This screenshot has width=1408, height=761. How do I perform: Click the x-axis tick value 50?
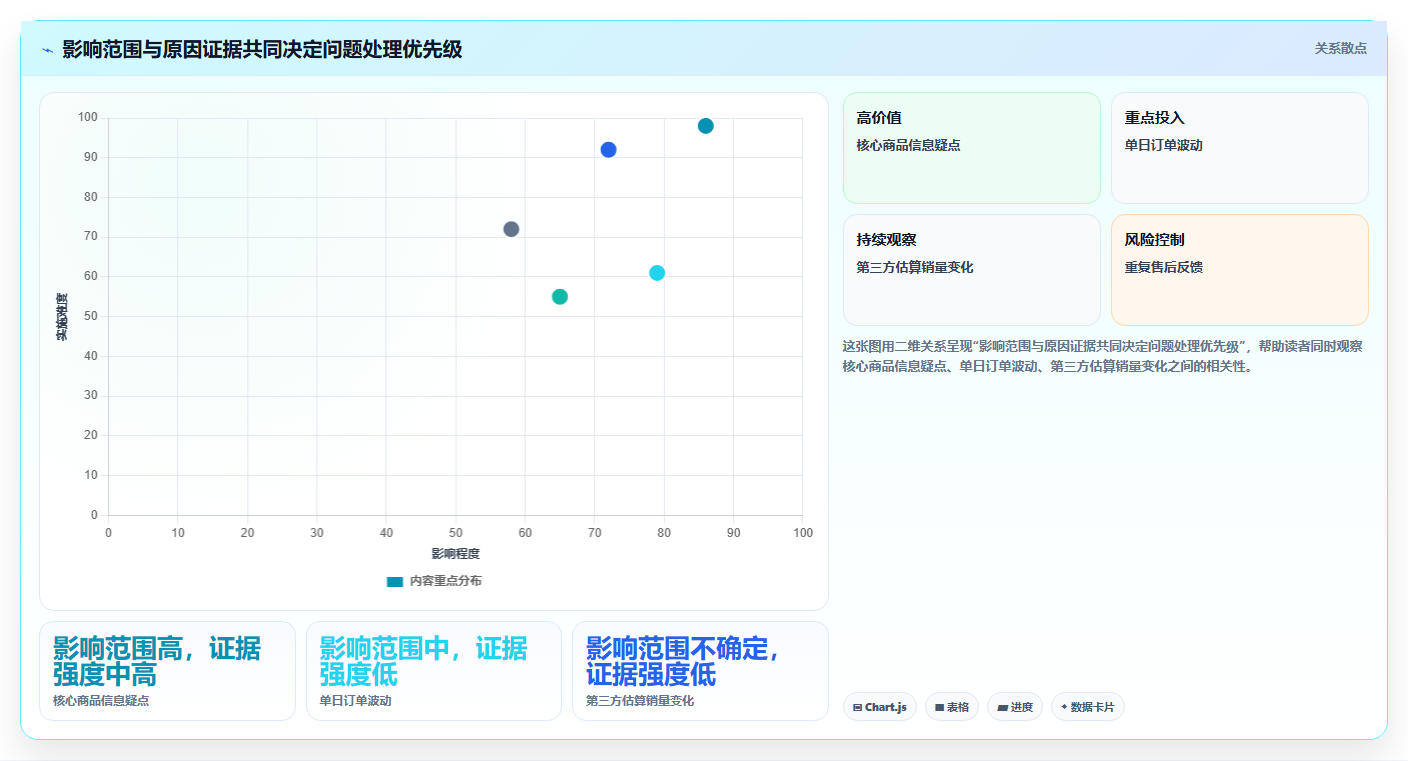click(456, 533)
